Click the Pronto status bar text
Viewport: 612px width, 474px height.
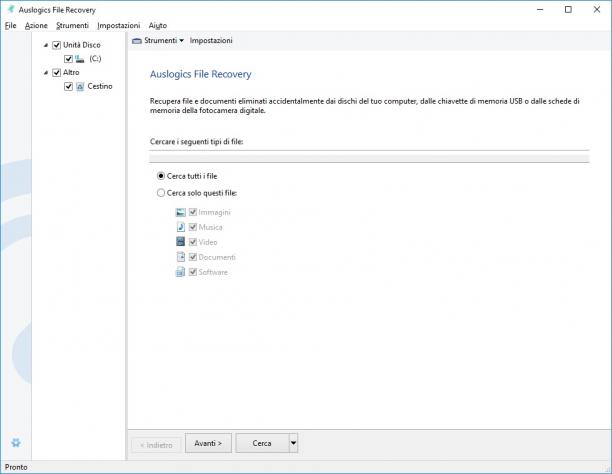point(16,467)
